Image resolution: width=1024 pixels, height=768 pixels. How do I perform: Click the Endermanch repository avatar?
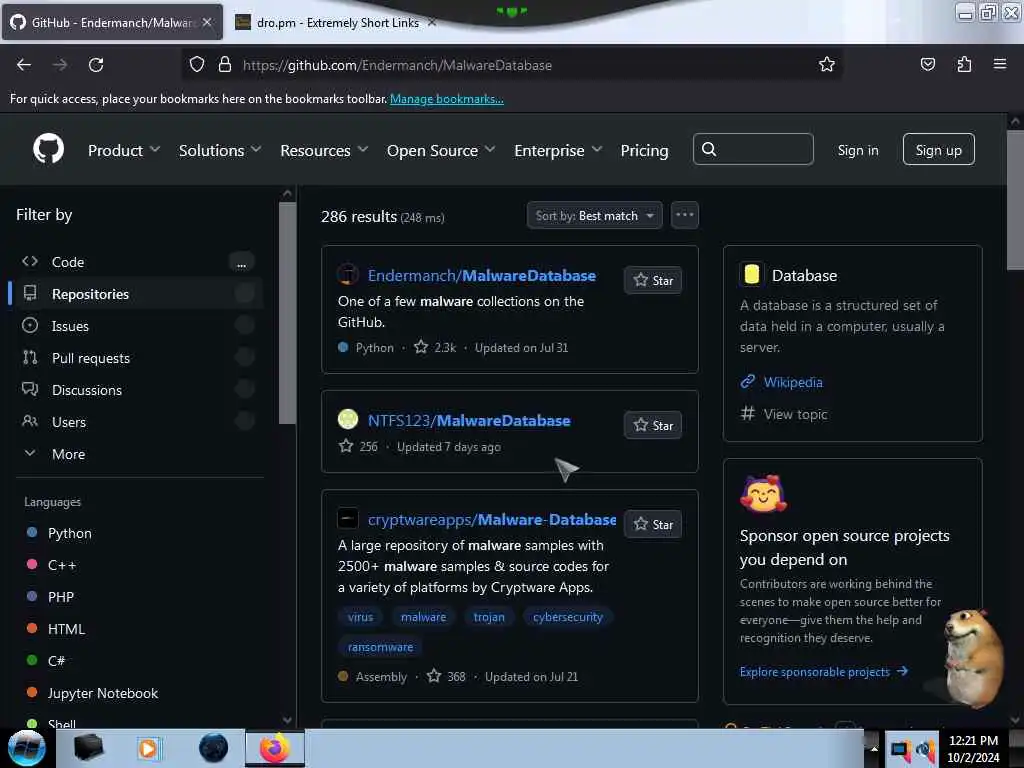coord(347,275)
